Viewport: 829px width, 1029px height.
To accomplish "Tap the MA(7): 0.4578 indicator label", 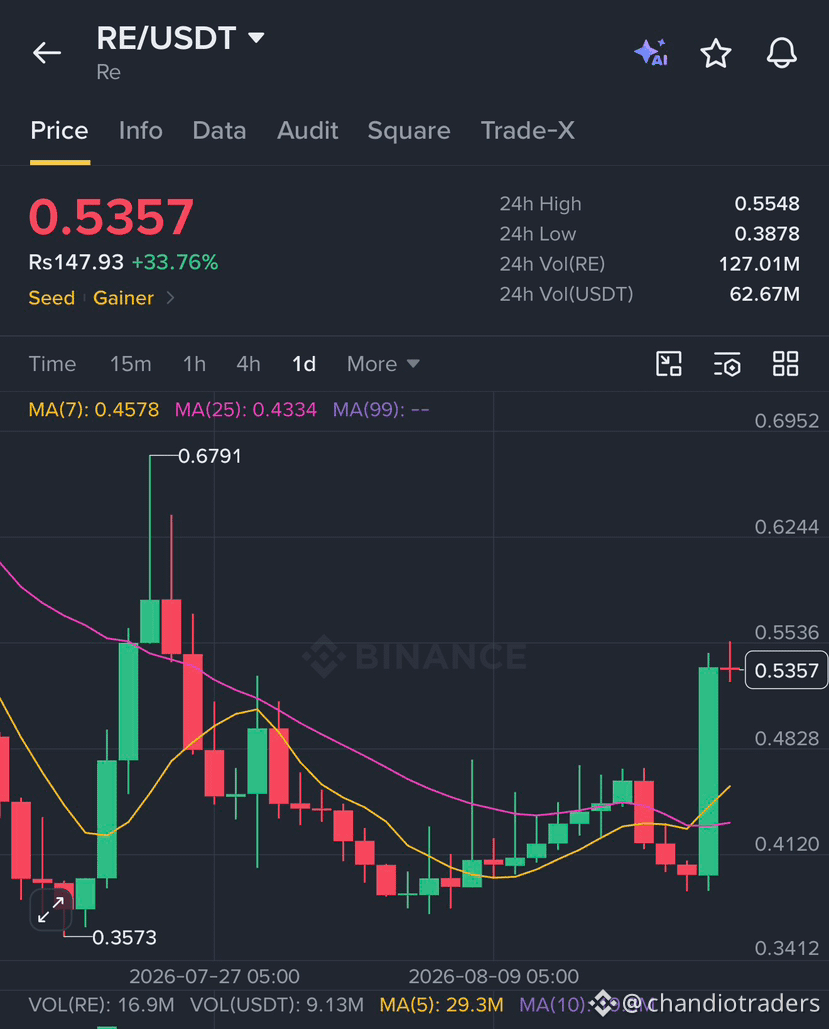I will click(94, 410).
